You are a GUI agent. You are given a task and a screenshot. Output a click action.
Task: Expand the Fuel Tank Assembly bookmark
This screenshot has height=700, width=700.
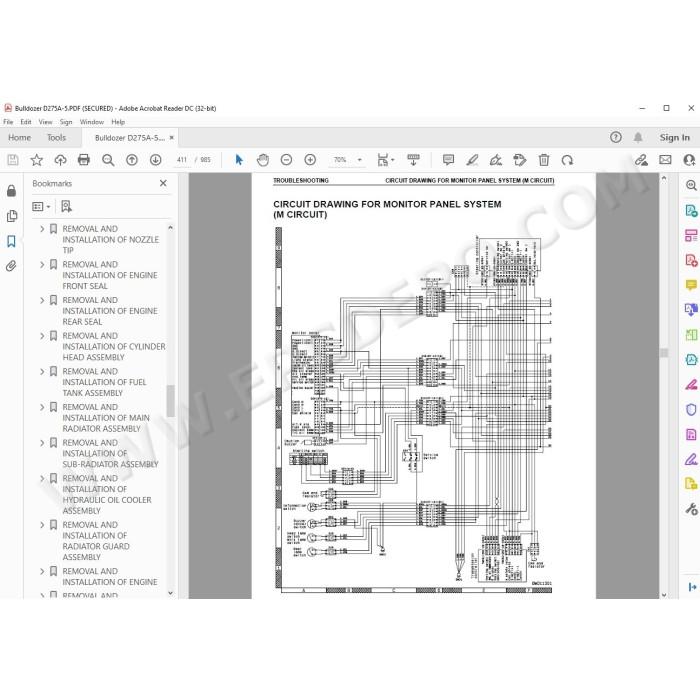tap(42, 372)
